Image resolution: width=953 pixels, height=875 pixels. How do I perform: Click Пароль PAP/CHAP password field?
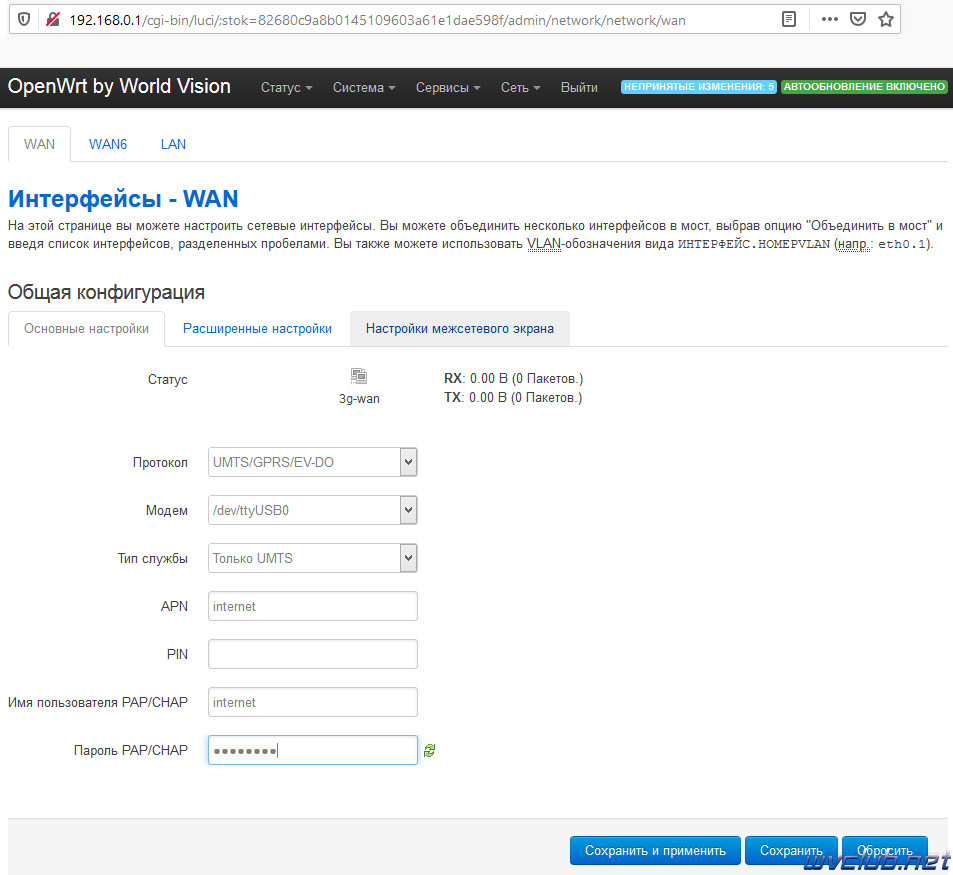(x=312, y=750)
